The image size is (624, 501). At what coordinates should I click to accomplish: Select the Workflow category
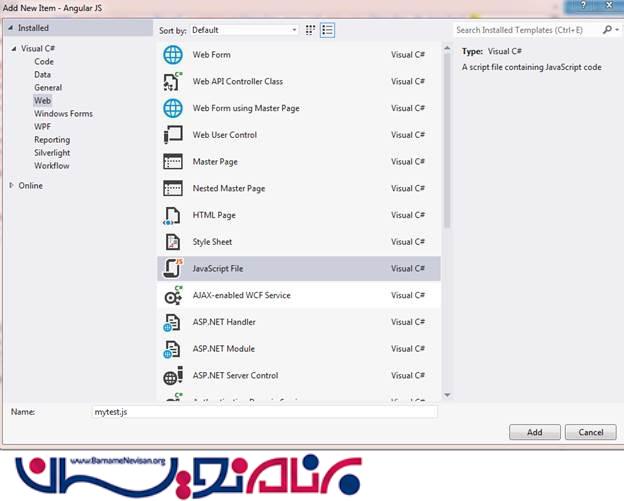click(51, 166)
